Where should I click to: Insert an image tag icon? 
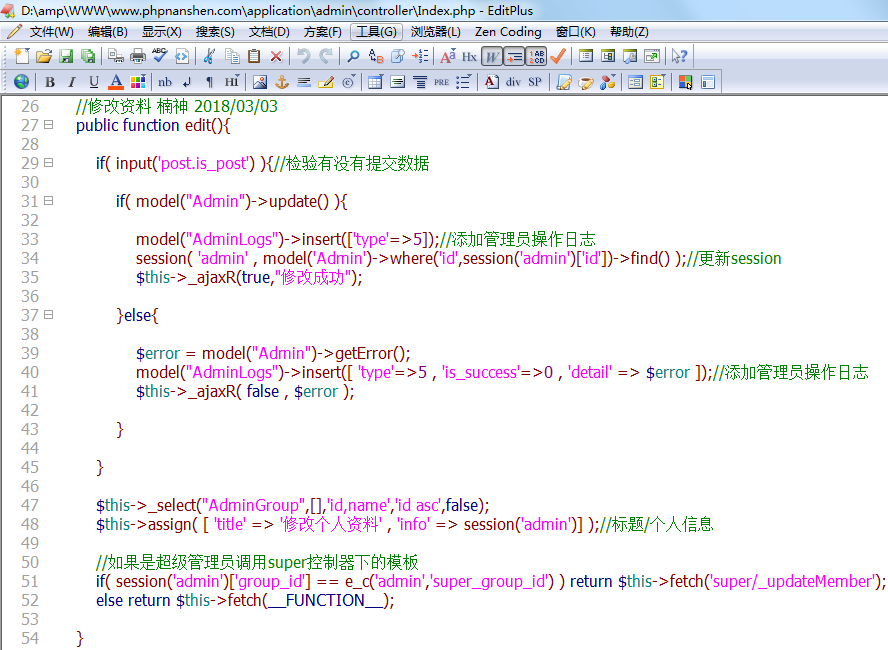(260, 82)
